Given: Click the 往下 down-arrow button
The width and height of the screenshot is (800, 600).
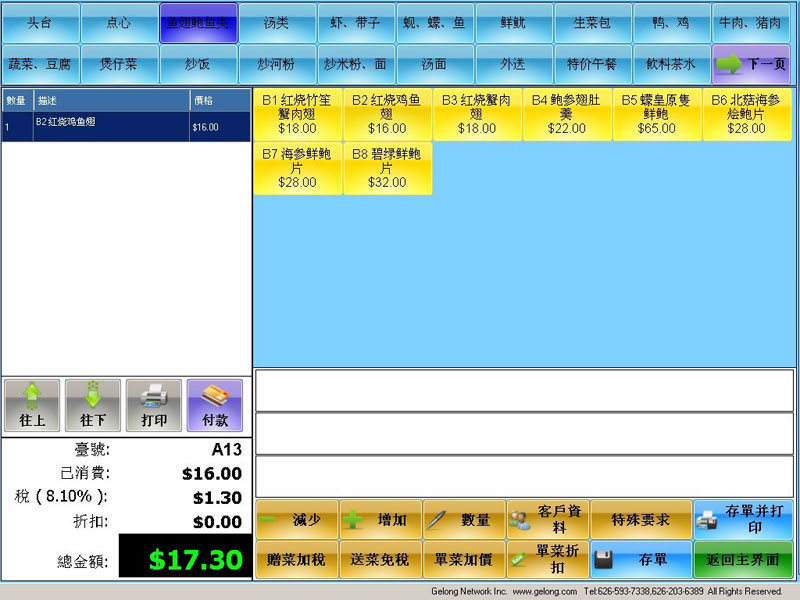Looking at the screenshot, I should (93, 405).
